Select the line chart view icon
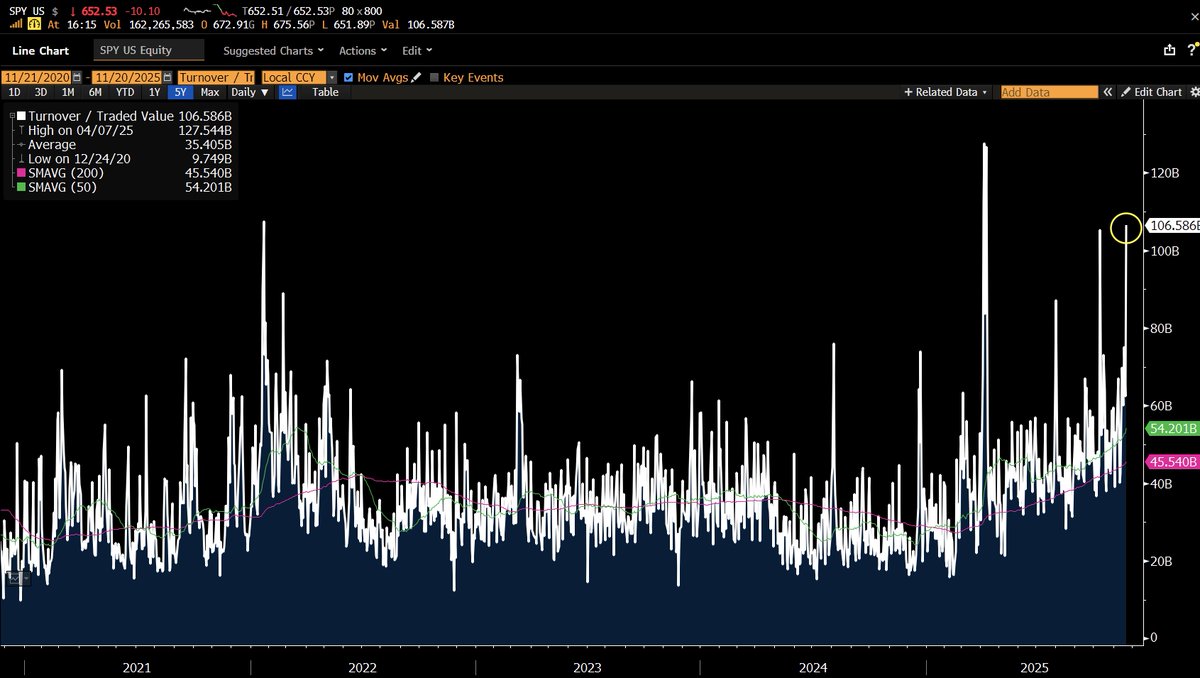 click(287, 92)
